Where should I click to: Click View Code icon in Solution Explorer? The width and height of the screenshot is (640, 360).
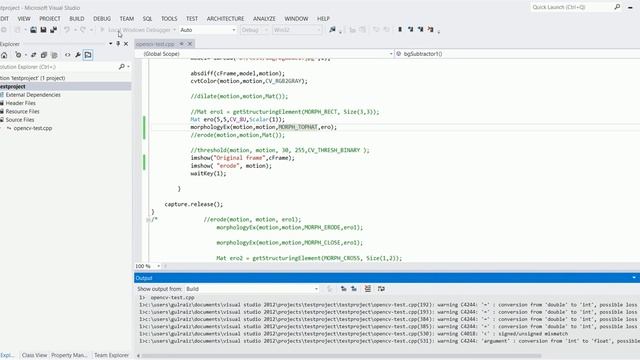coord(67,55)
